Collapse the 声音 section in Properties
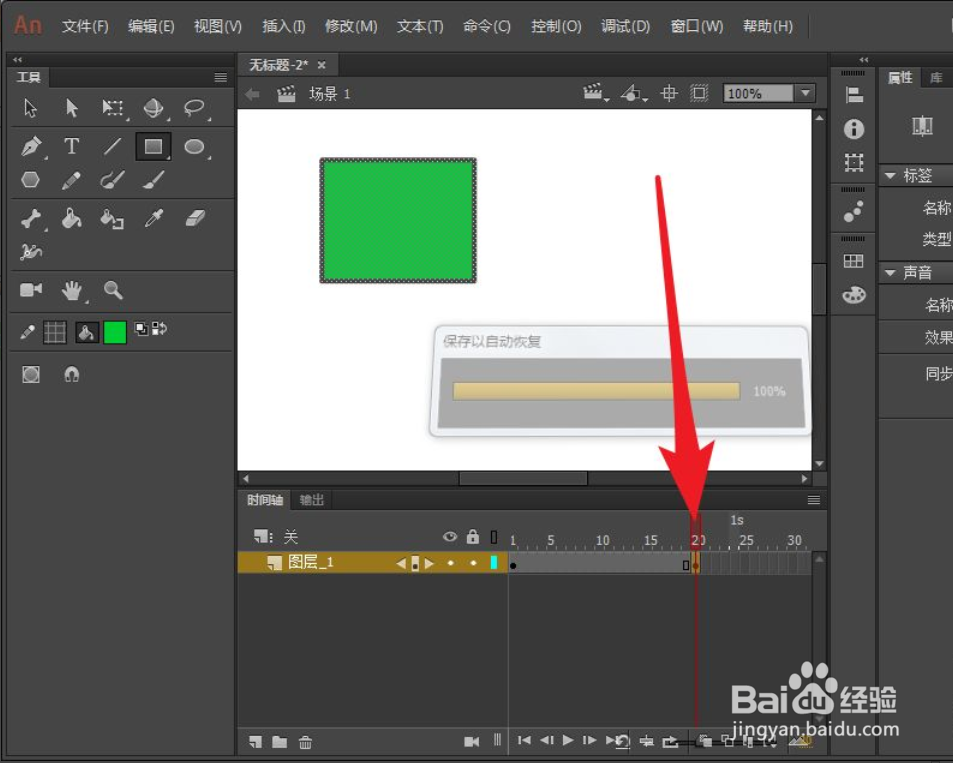Image resolution: width=953 pixels, height=763 pixels. (x=891, y=272)
